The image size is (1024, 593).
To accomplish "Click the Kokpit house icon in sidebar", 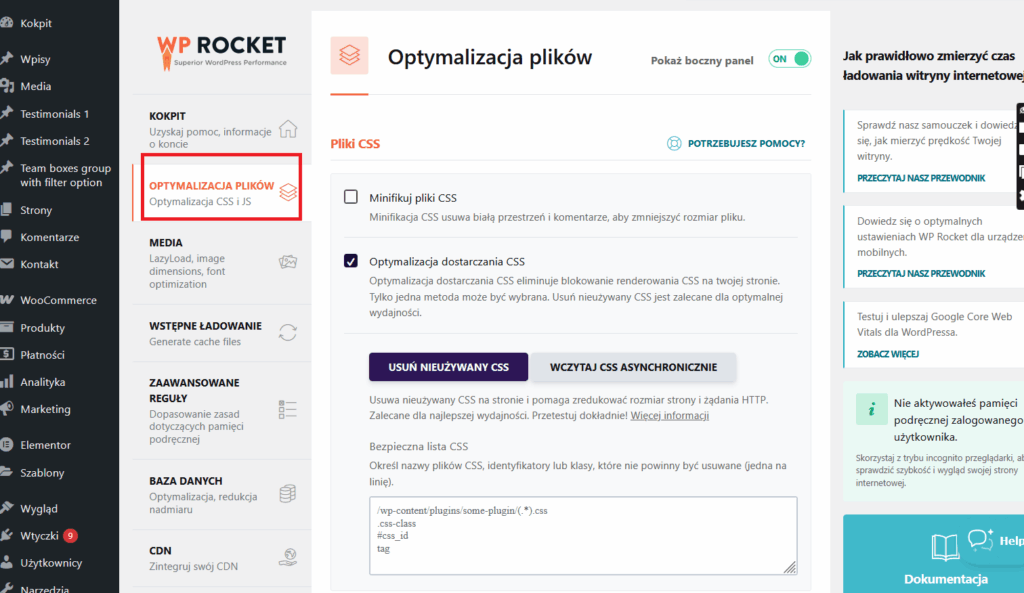I will click(288, 129).
